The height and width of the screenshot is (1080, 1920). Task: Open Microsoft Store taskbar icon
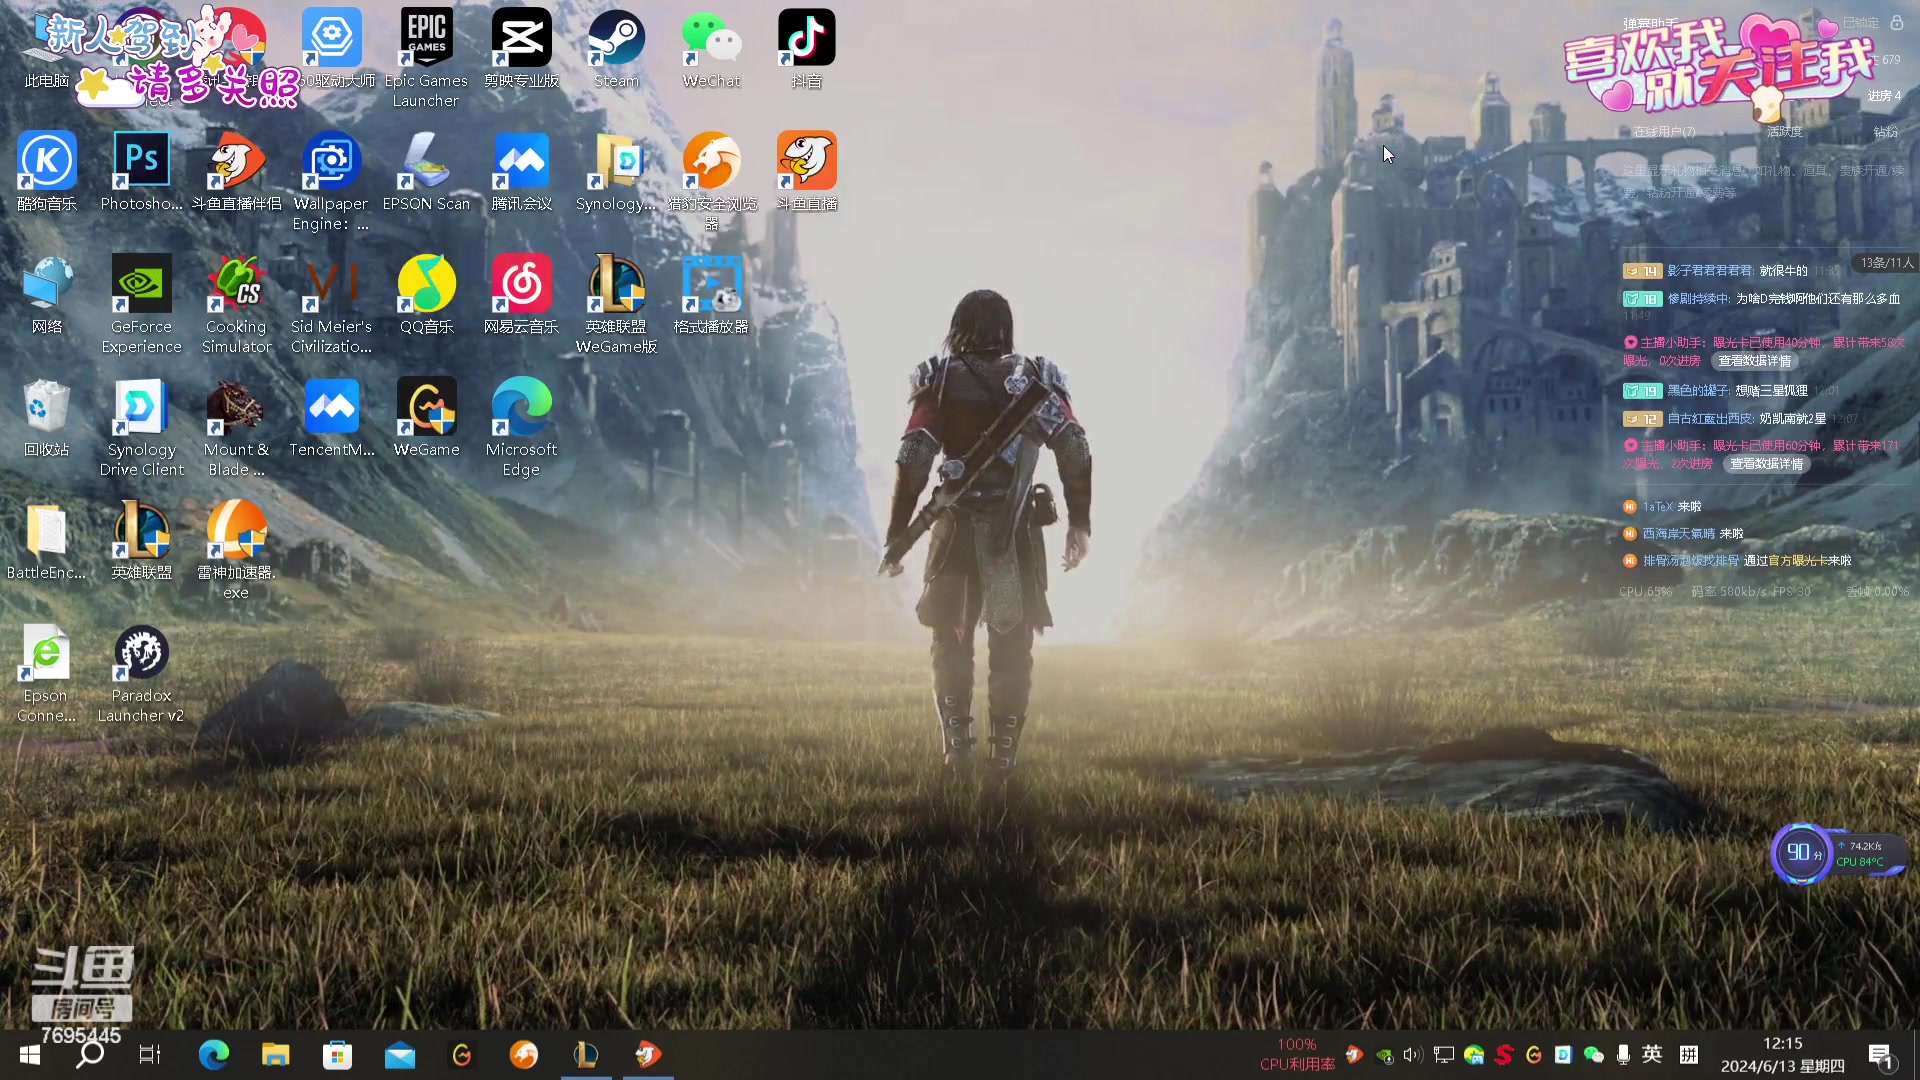337,1055
